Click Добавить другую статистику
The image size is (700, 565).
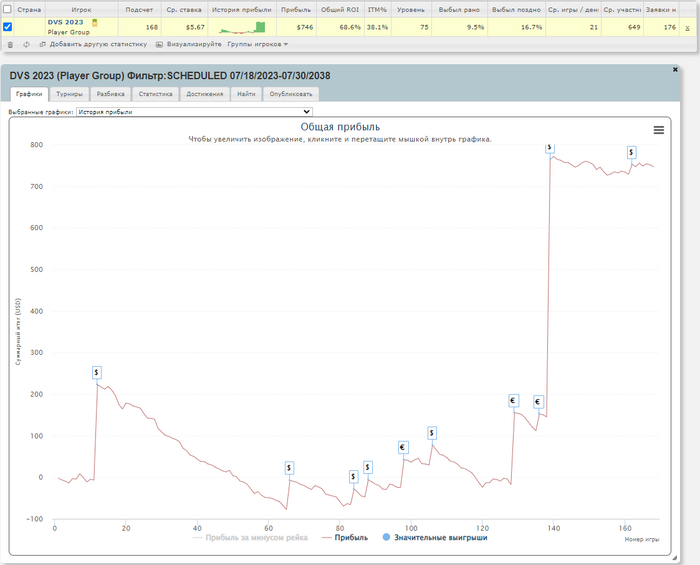(98, 44)
